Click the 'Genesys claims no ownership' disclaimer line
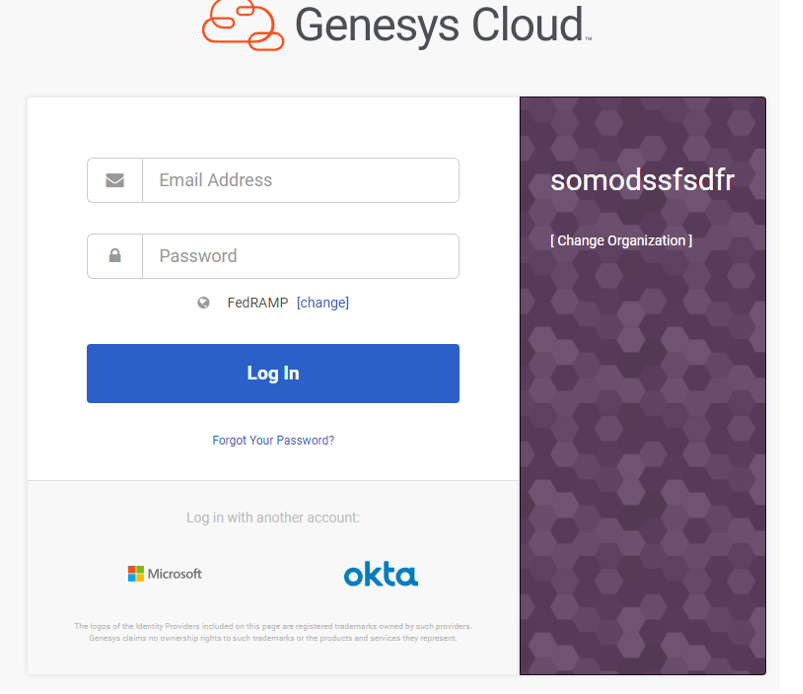The height and width of the screenshot is (694, 803). coord(273,638)
